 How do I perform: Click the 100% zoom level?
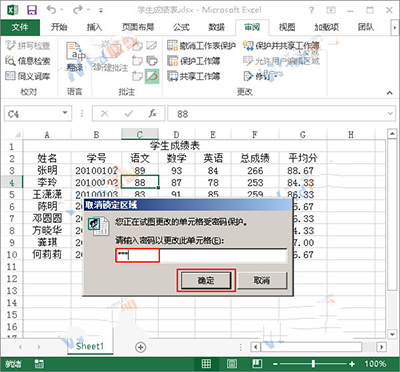[x=375, y=364]
